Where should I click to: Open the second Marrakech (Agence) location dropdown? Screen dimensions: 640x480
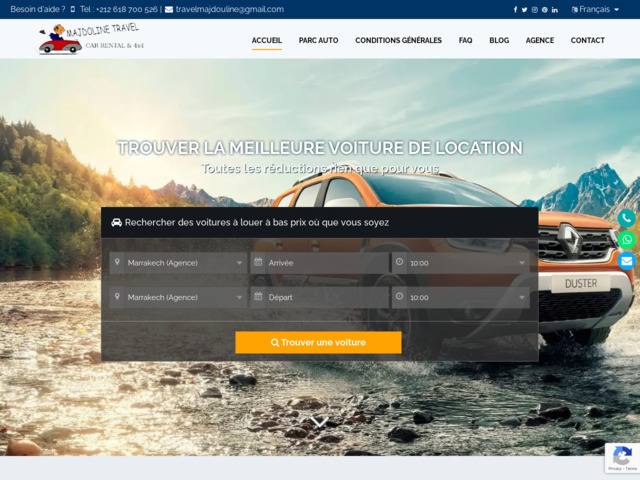click(179, 297)
